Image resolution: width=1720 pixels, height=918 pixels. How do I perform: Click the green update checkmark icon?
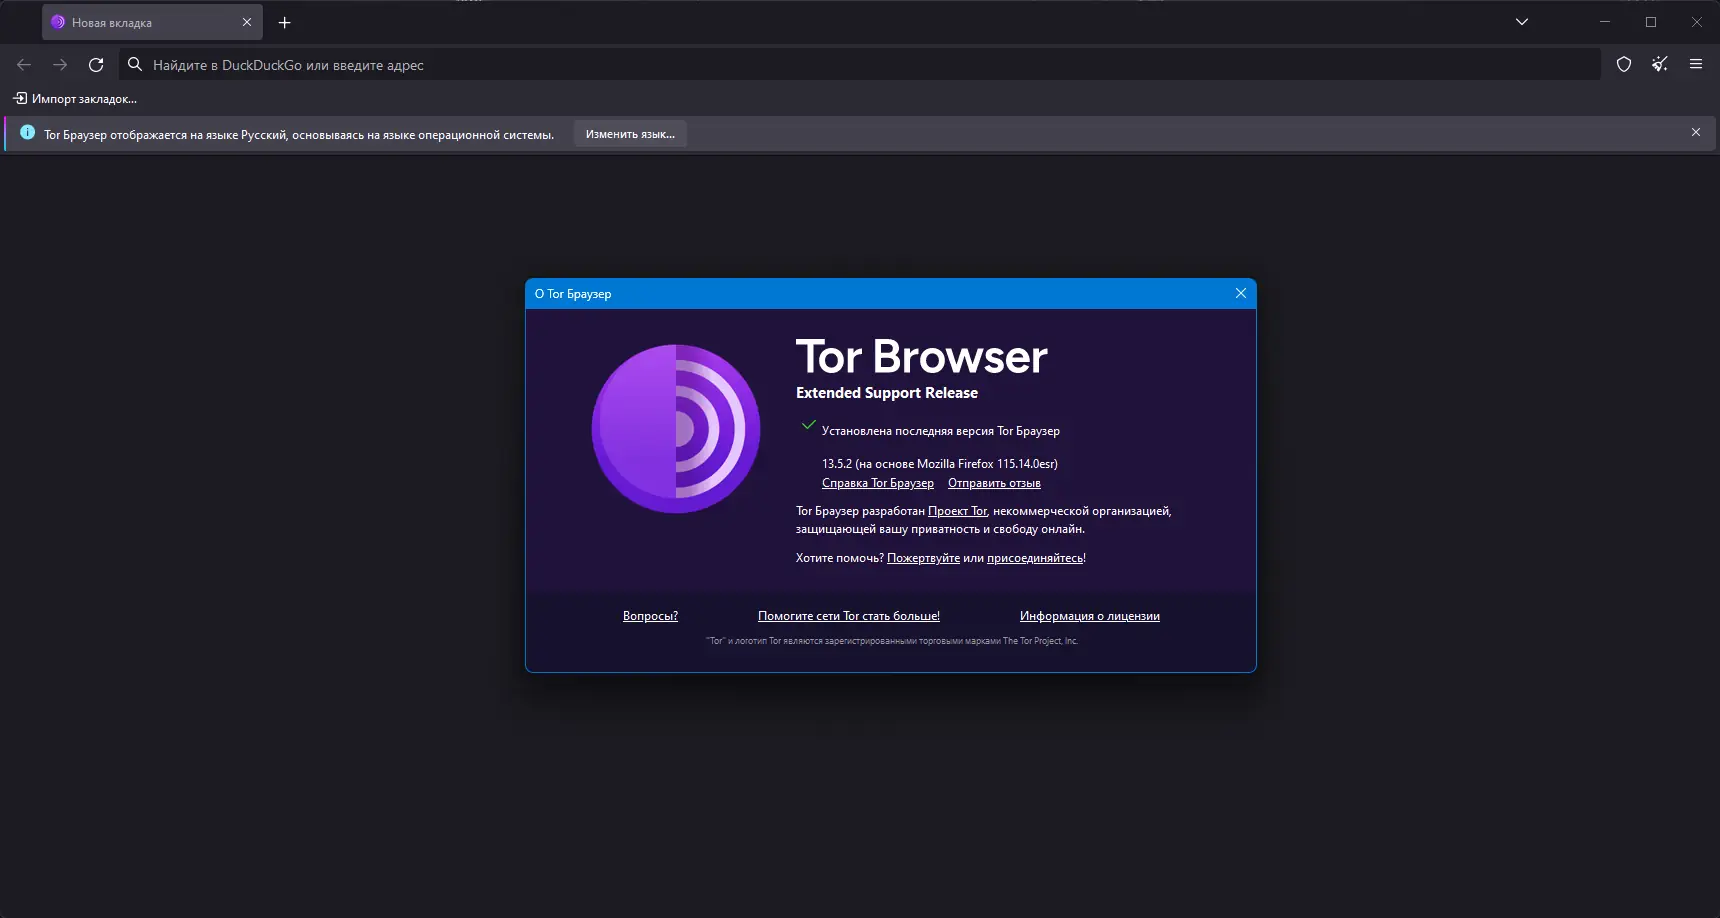coord(809,425)
